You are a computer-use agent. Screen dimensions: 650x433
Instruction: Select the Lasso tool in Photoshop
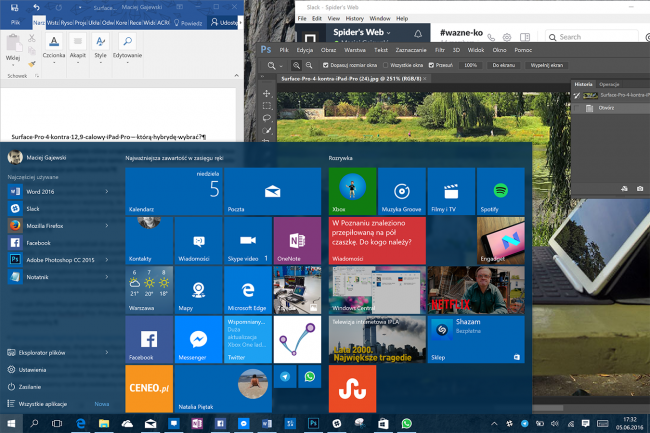267,118
